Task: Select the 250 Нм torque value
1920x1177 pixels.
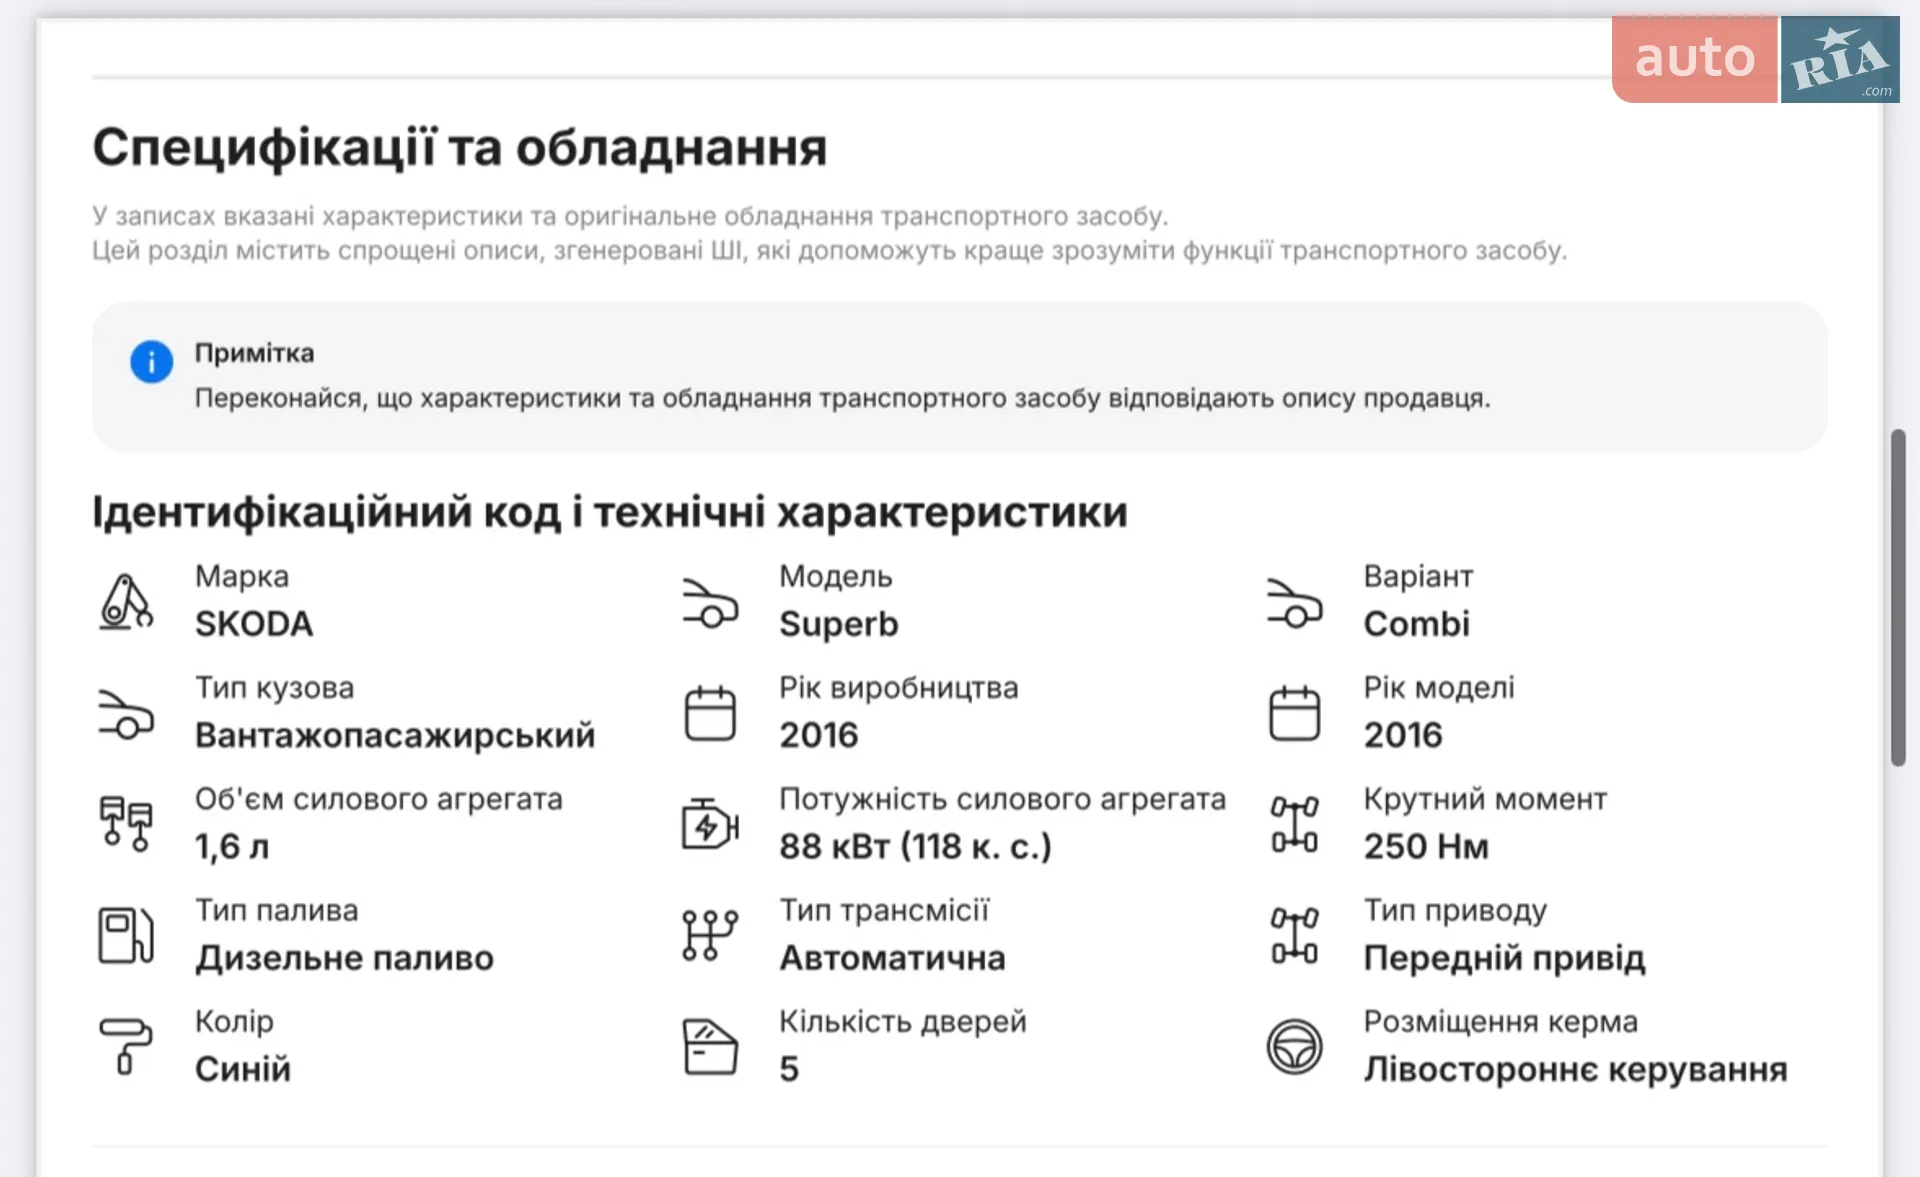Action: (x=1426, y=846)
